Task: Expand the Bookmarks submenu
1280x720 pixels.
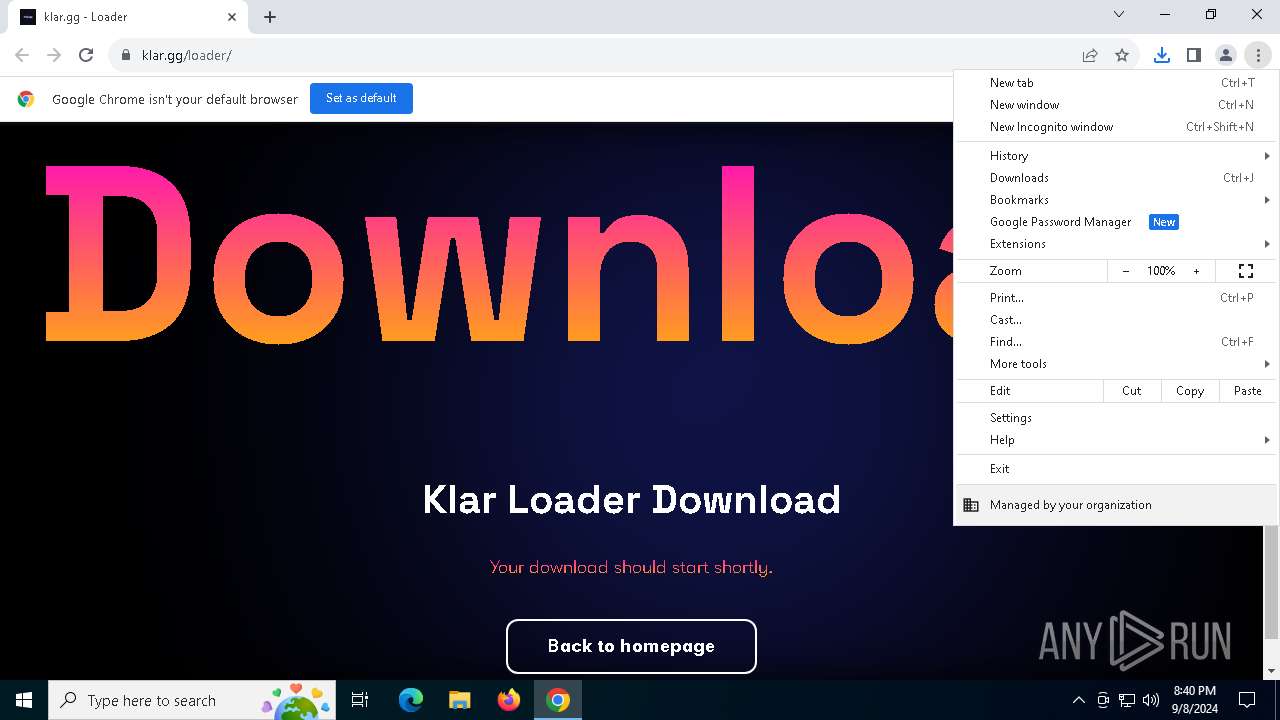Action: point(1115,200)
